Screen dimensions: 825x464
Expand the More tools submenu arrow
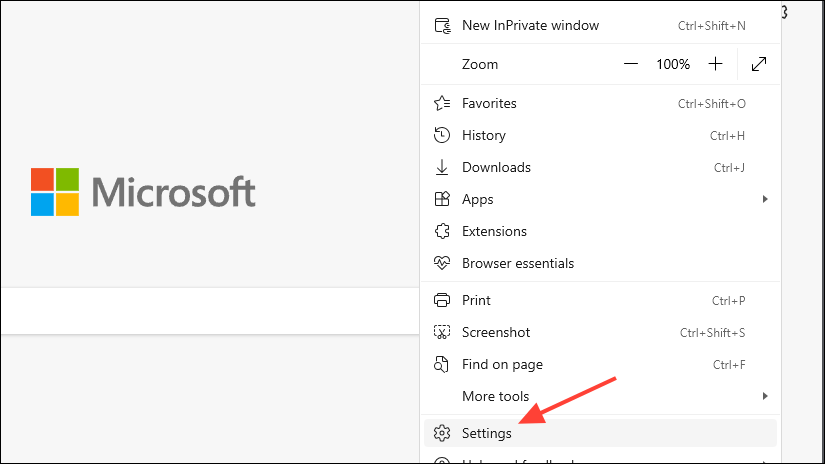pyautogui.click(x=765, y=396)
